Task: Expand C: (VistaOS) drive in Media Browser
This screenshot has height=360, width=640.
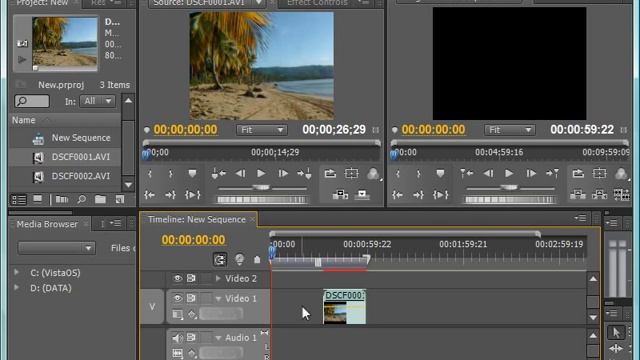Action: point(16,272)
